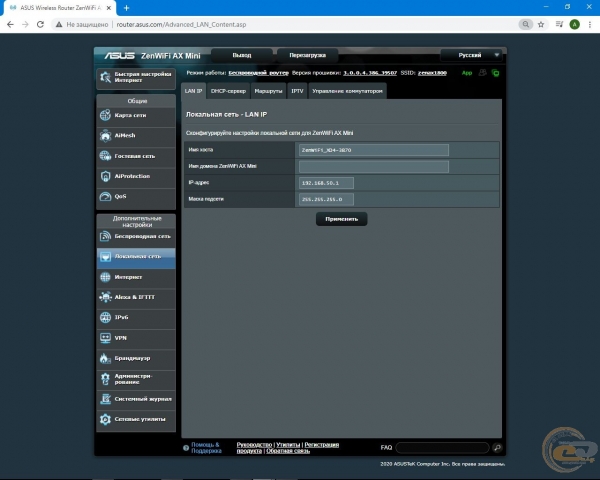600x480 pixels.
Task: Open the IPTV tab
Action: click(x=297, y=91)
